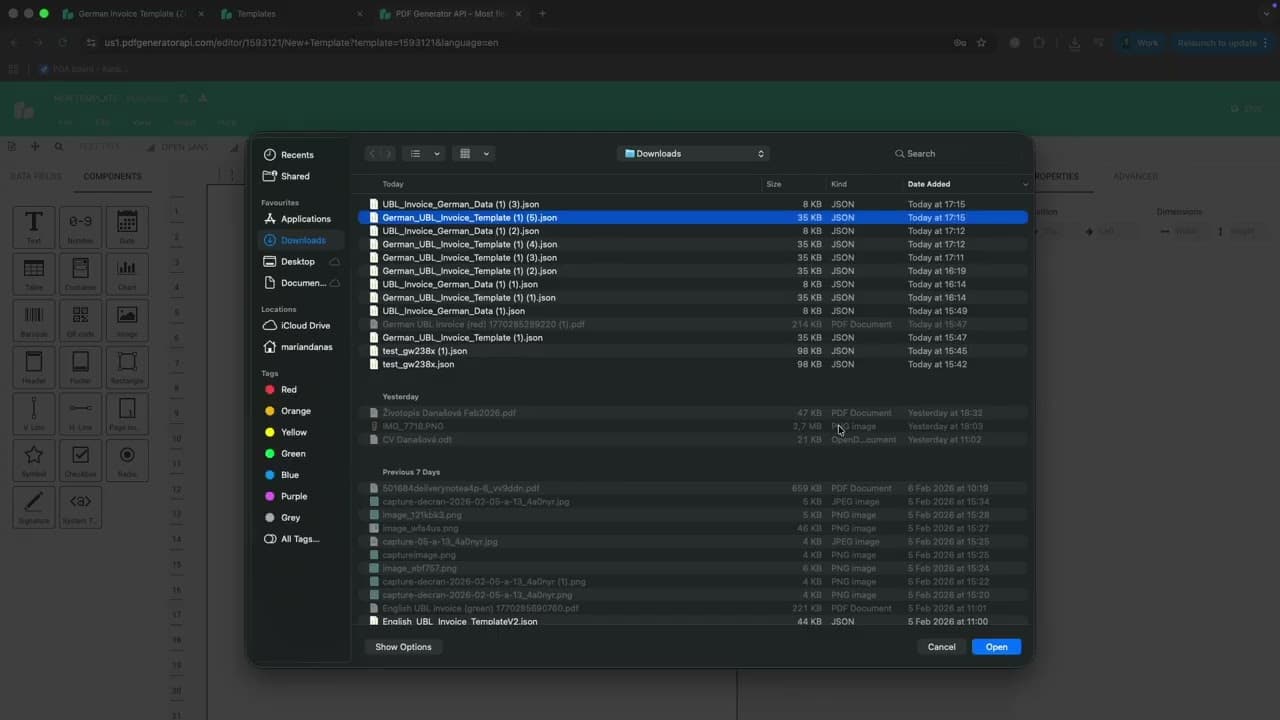Expand the grouping options dropdown
Viewport: 1280px width, 720px height.
474,154
